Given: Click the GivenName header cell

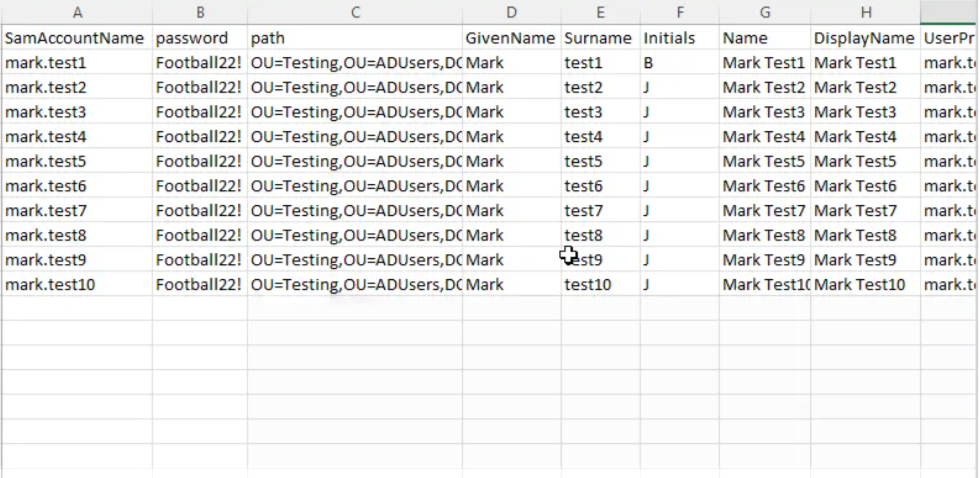Looking at the screenshot, I should (511, 38).
